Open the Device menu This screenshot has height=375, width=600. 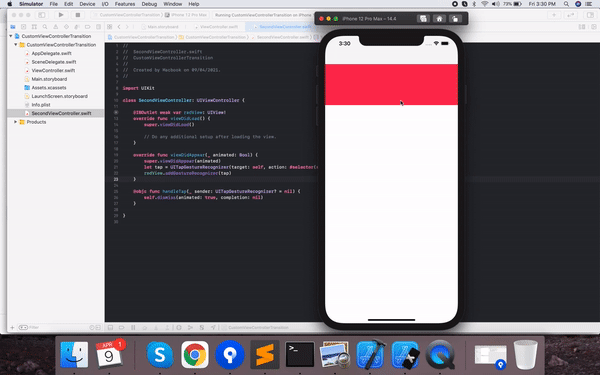pos(87,4)
